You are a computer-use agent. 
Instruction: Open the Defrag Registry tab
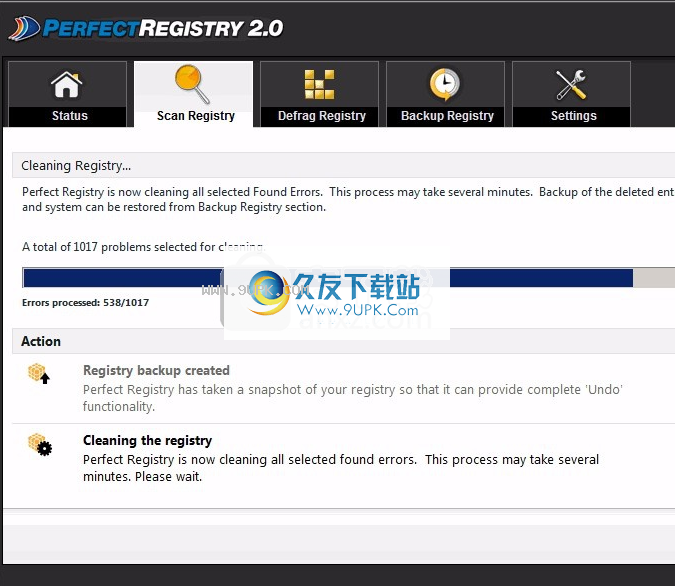pyautogui.click(x=319, y=94)
